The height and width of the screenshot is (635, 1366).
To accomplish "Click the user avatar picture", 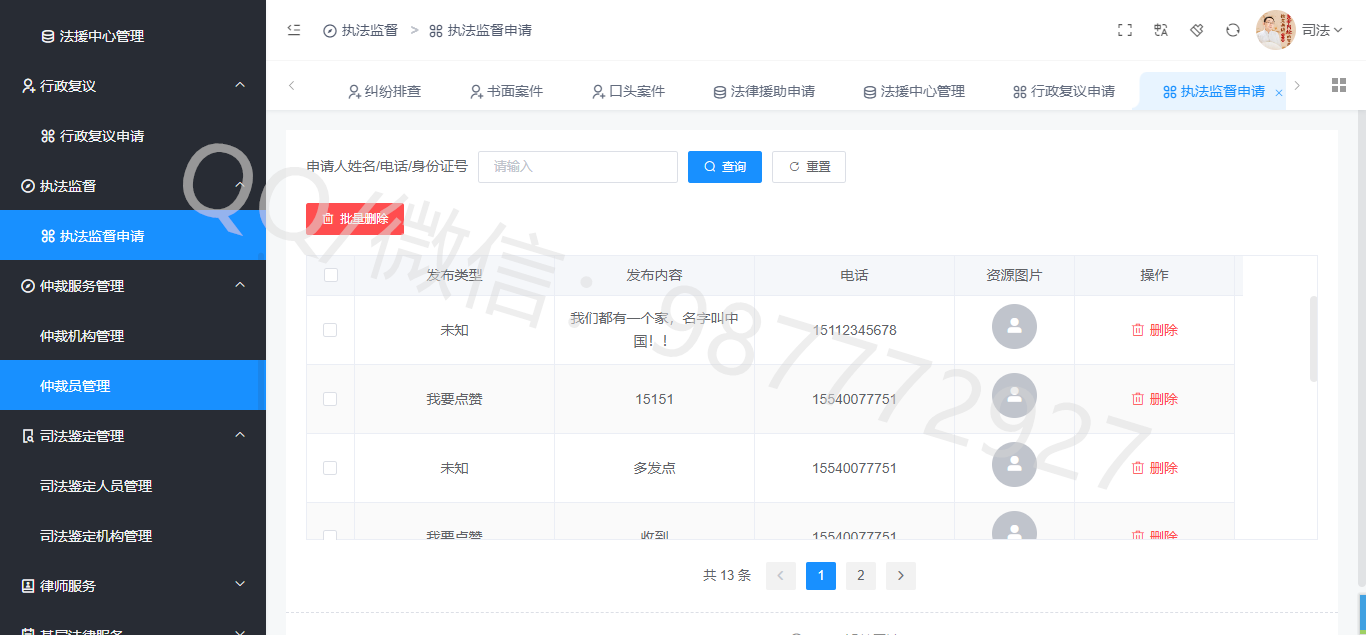I will pos(1275,30).
